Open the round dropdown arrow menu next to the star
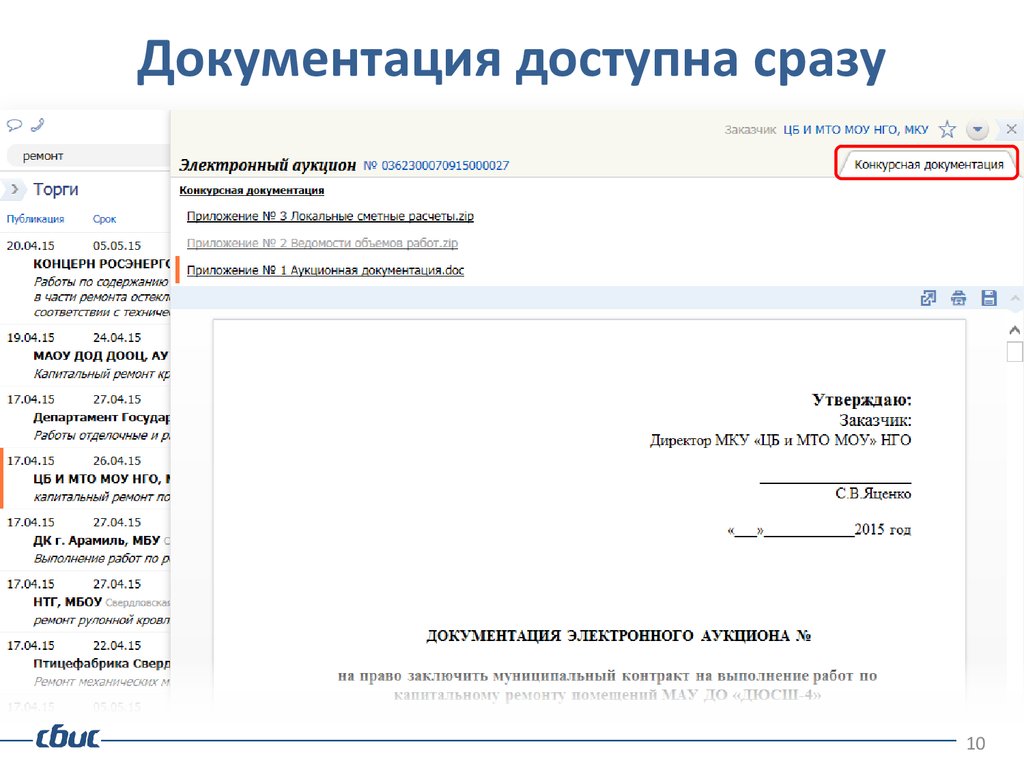 pos(979,130)
